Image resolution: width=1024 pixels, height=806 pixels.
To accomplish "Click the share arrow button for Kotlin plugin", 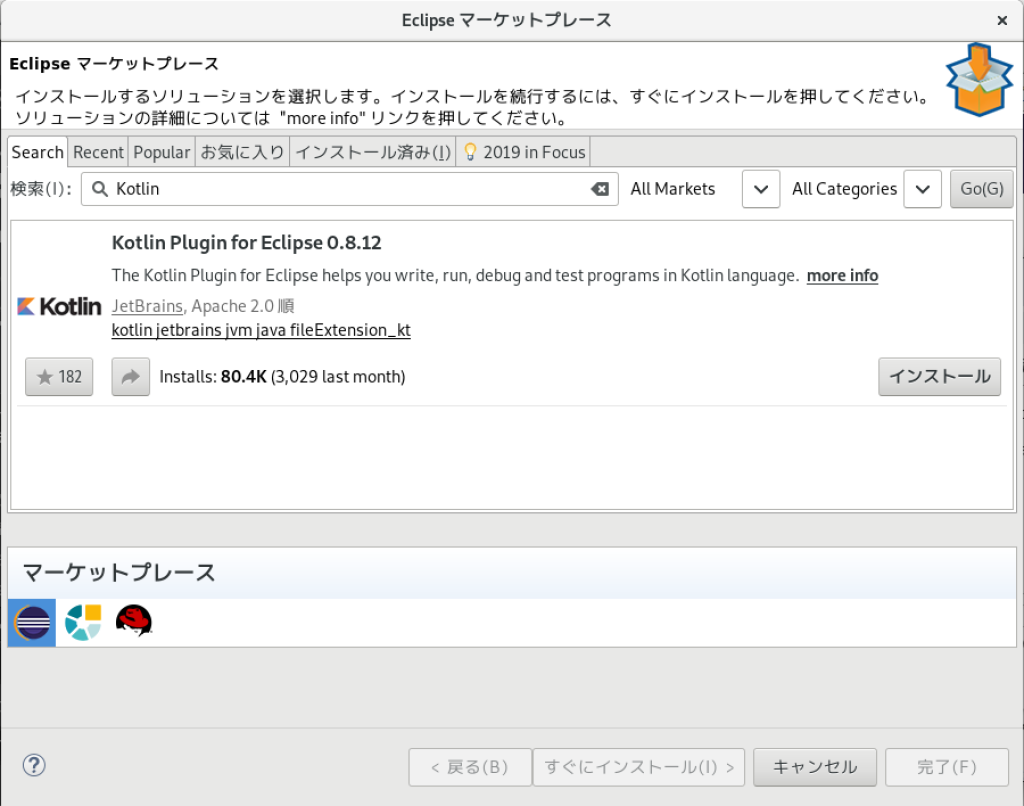I will (x=131, y=377).
